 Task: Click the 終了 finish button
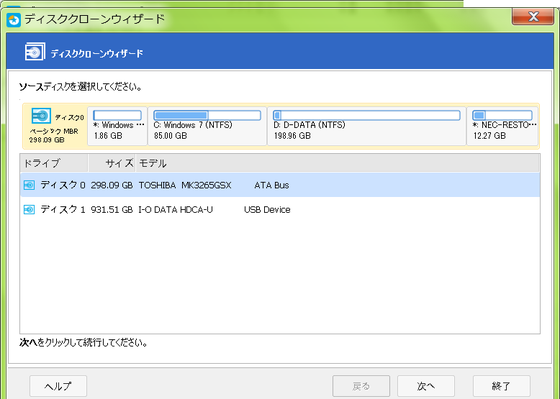(501, 386)
